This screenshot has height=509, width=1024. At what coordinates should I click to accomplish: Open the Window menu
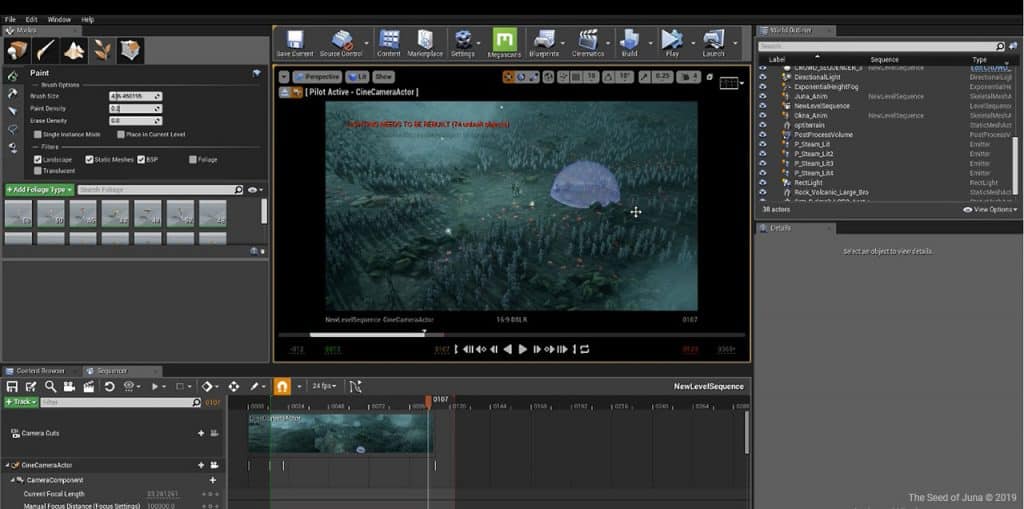[x=59, y=20]
